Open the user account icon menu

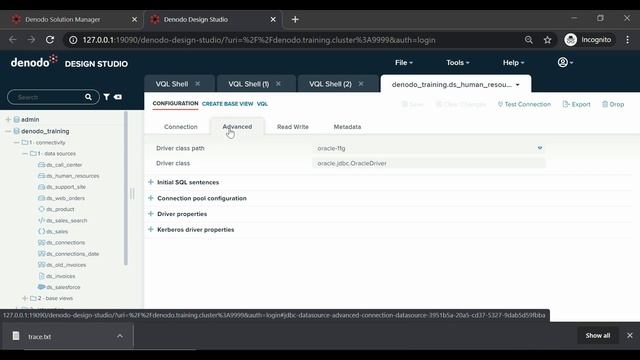(x=565, y=62)
